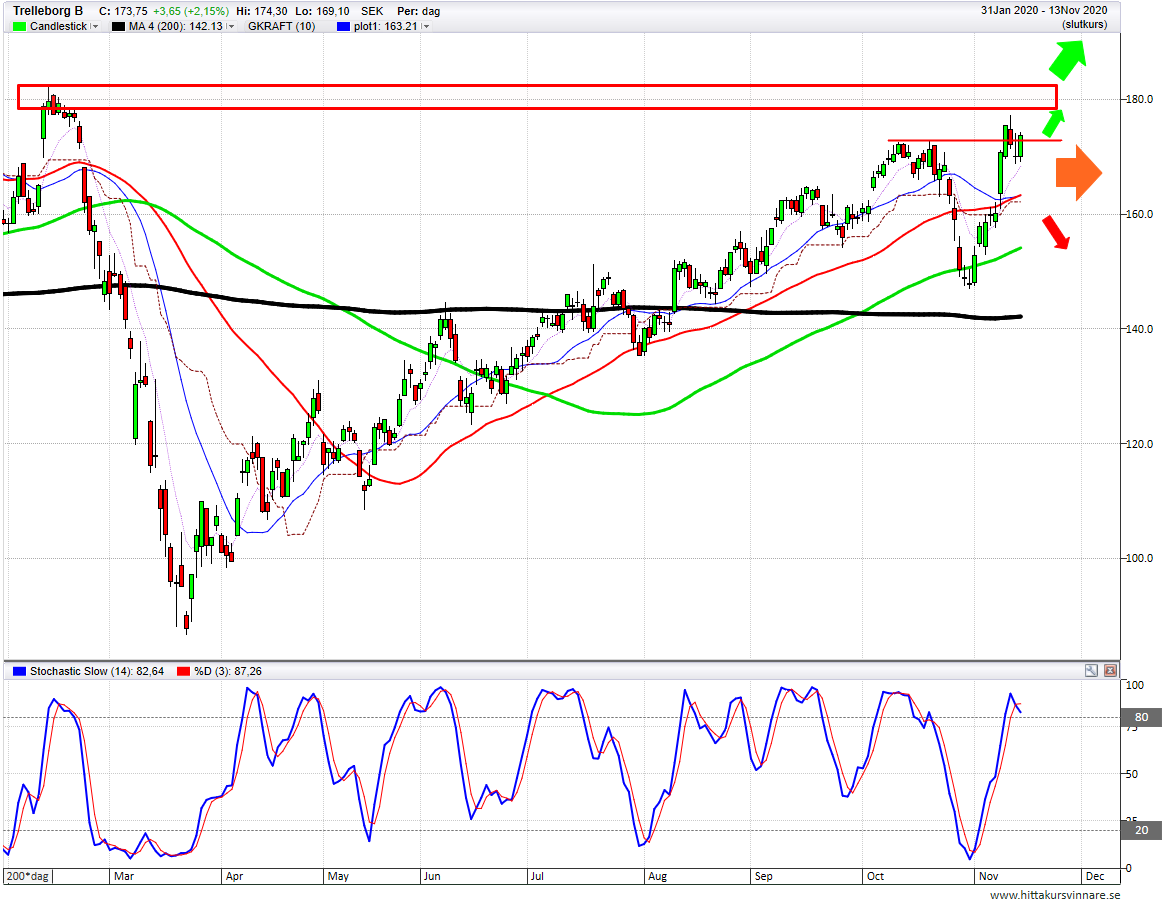1165x900 pixels.
Task: Click the (slutkurs) label
Action: [x=1084, y=25]
